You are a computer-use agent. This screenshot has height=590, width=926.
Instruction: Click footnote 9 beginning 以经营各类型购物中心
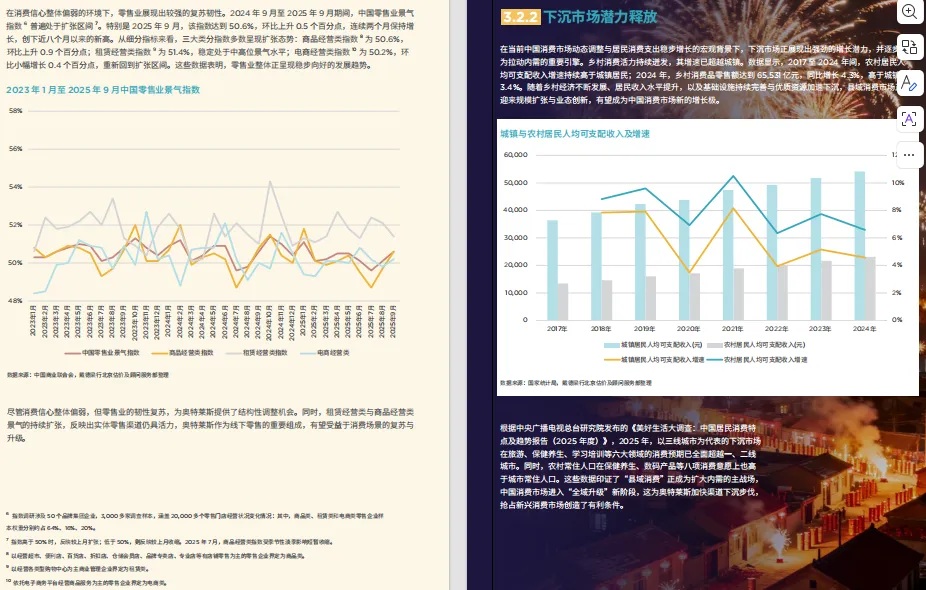coord(77,569)
